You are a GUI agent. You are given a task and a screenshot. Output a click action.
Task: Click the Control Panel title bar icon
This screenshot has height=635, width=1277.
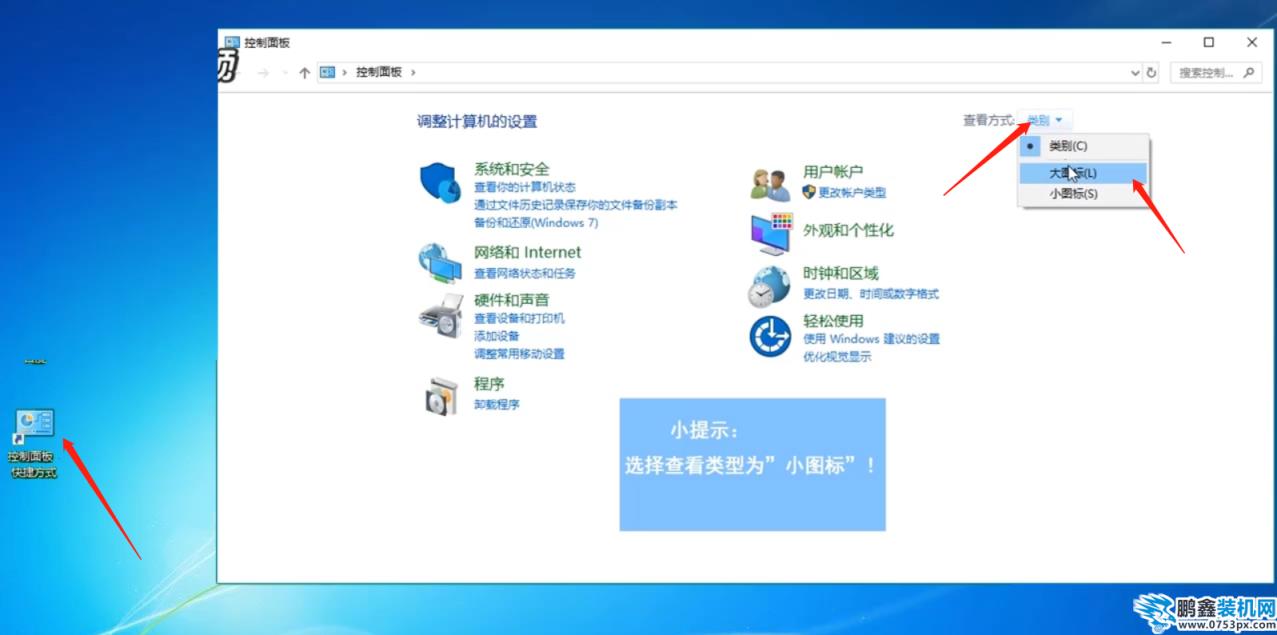click(x=232, y=42)
